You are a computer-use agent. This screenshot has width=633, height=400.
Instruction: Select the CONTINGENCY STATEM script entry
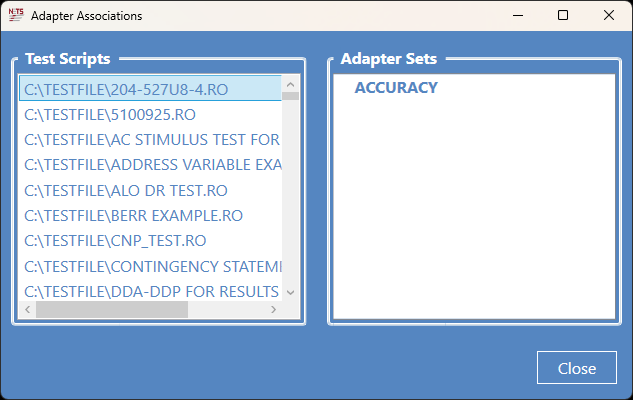150,266
